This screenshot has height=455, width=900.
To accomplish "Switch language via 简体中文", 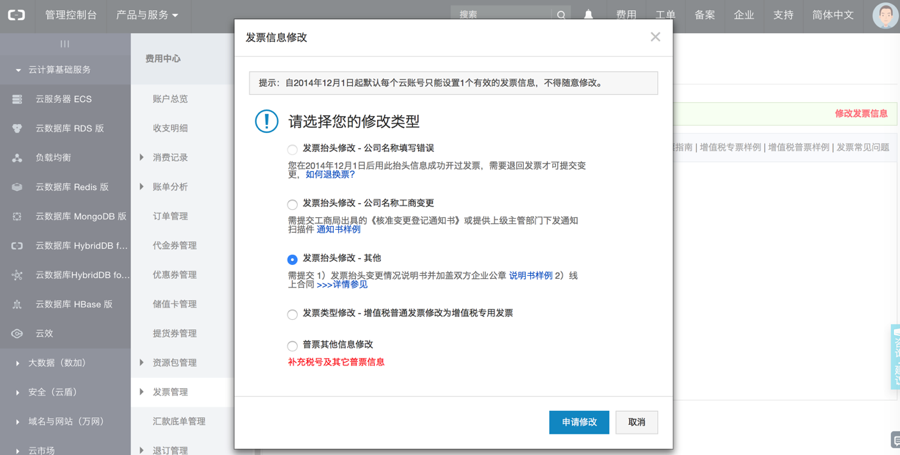I will pos(832,15).
